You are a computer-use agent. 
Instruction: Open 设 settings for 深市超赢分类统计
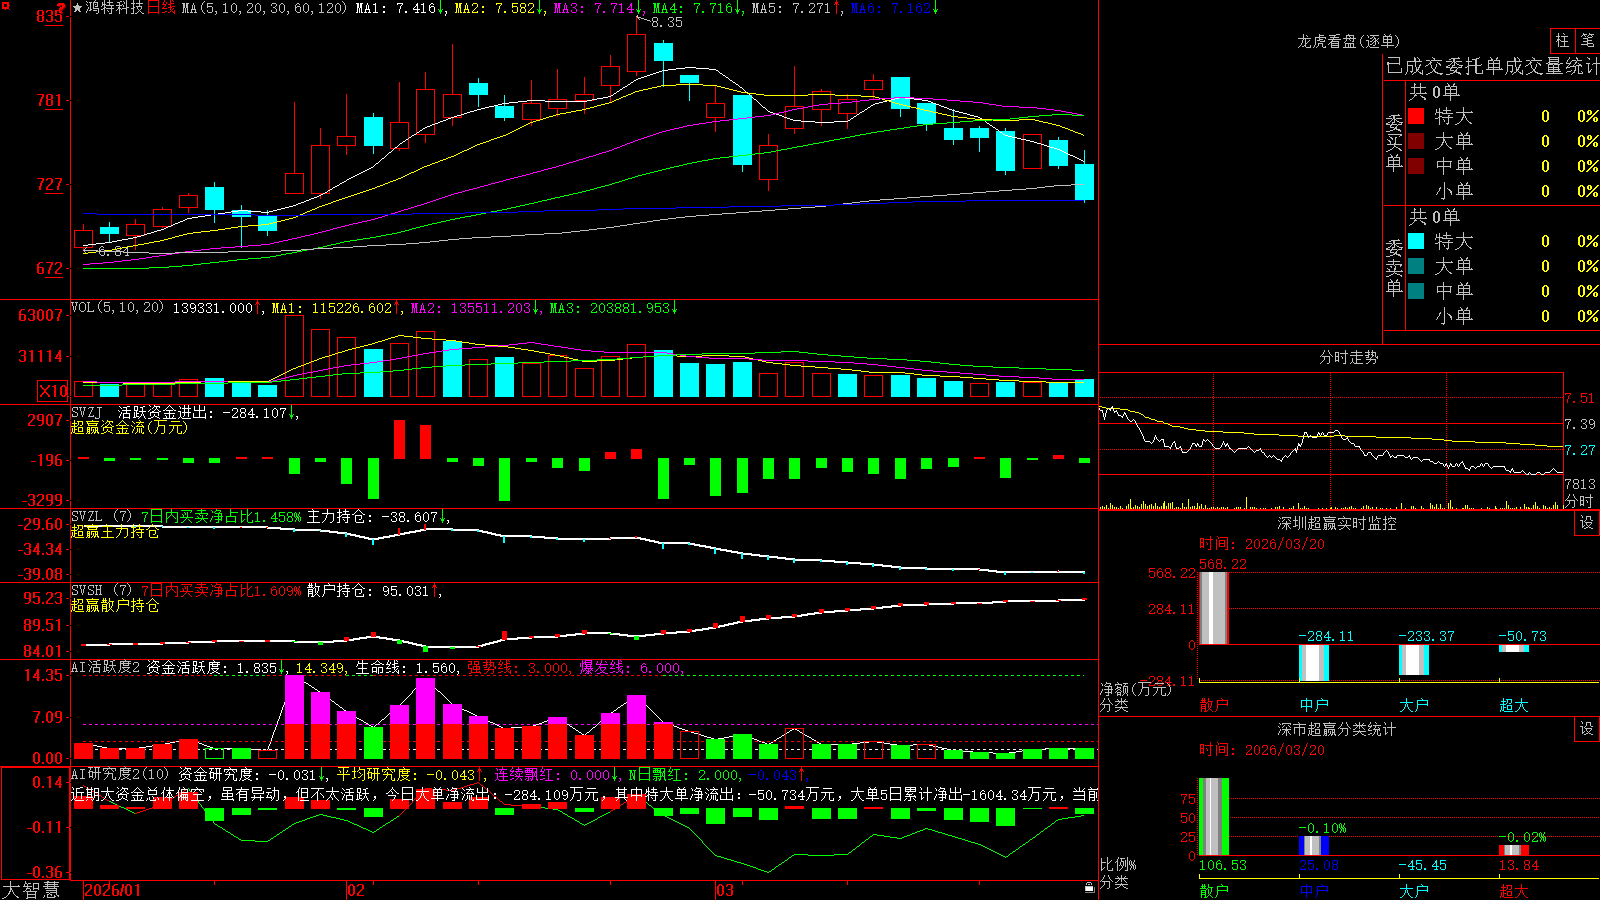1587,729
